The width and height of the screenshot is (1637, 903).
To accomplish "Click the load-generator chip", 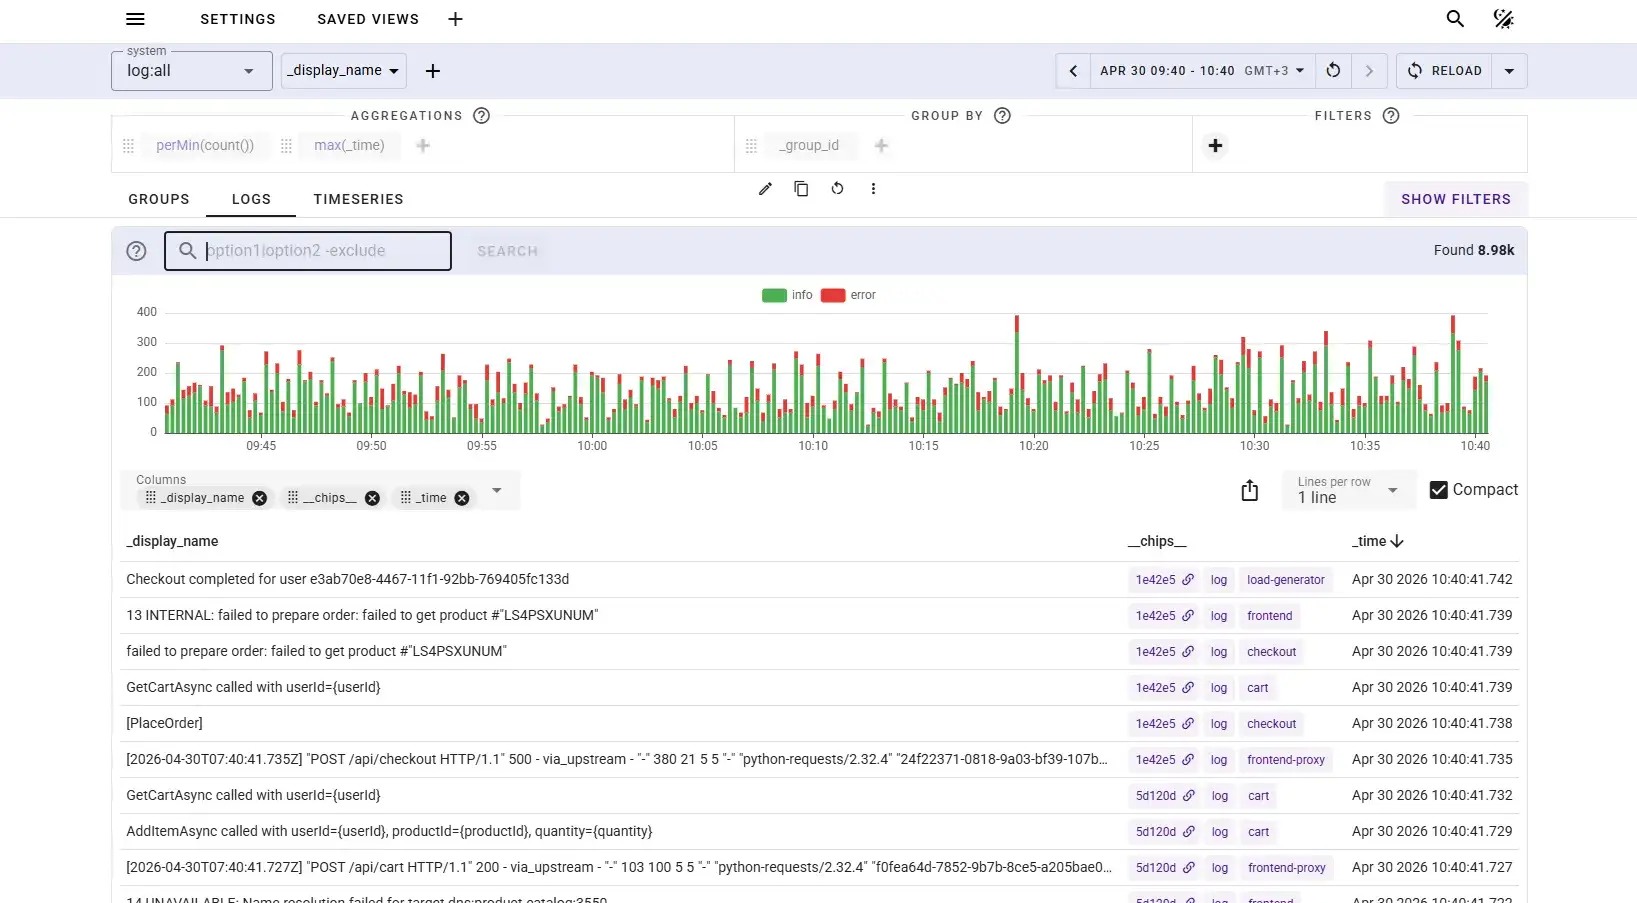I will tap(1286, 580).
